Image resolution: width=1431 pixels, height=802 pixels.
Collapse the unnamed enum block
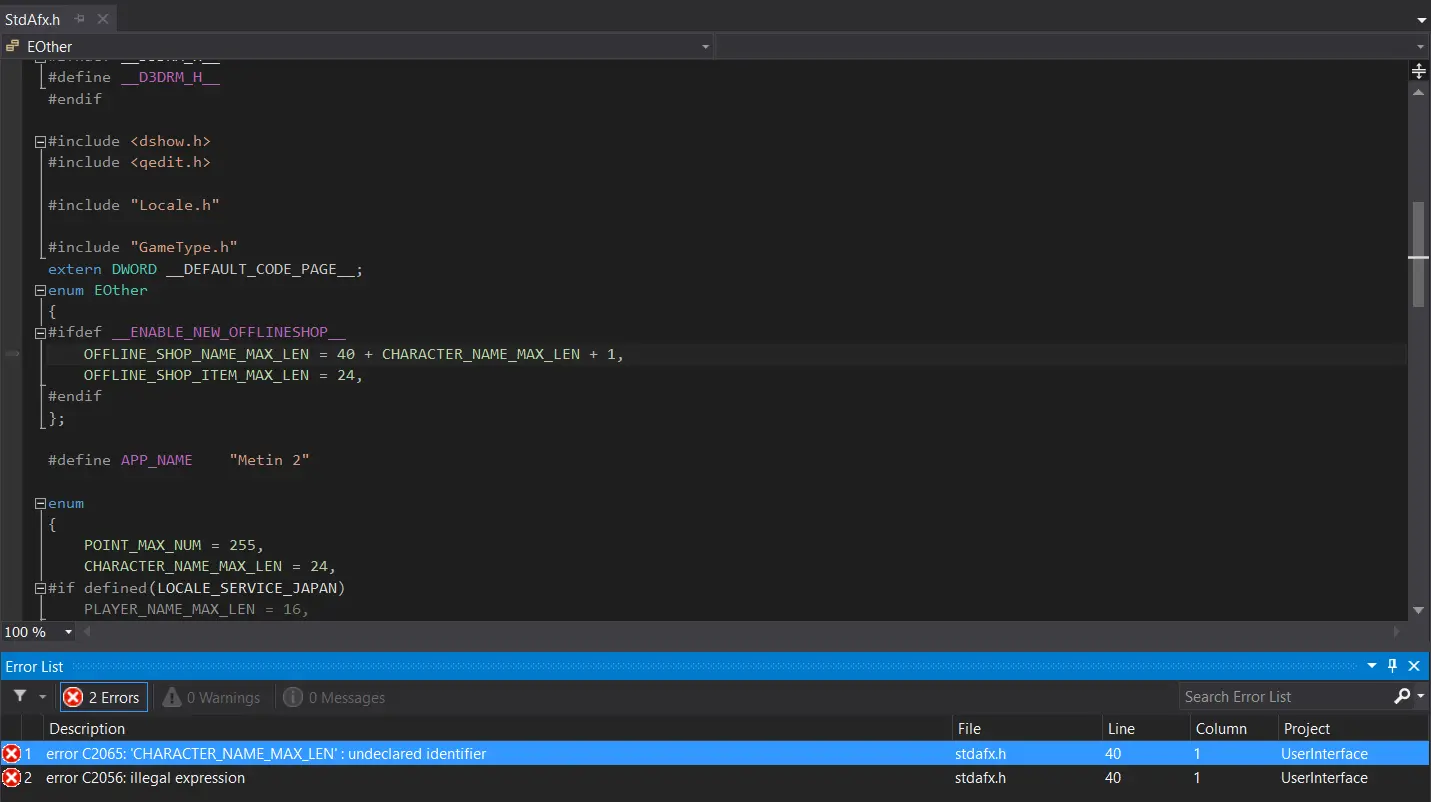click(x=40, y=504)
